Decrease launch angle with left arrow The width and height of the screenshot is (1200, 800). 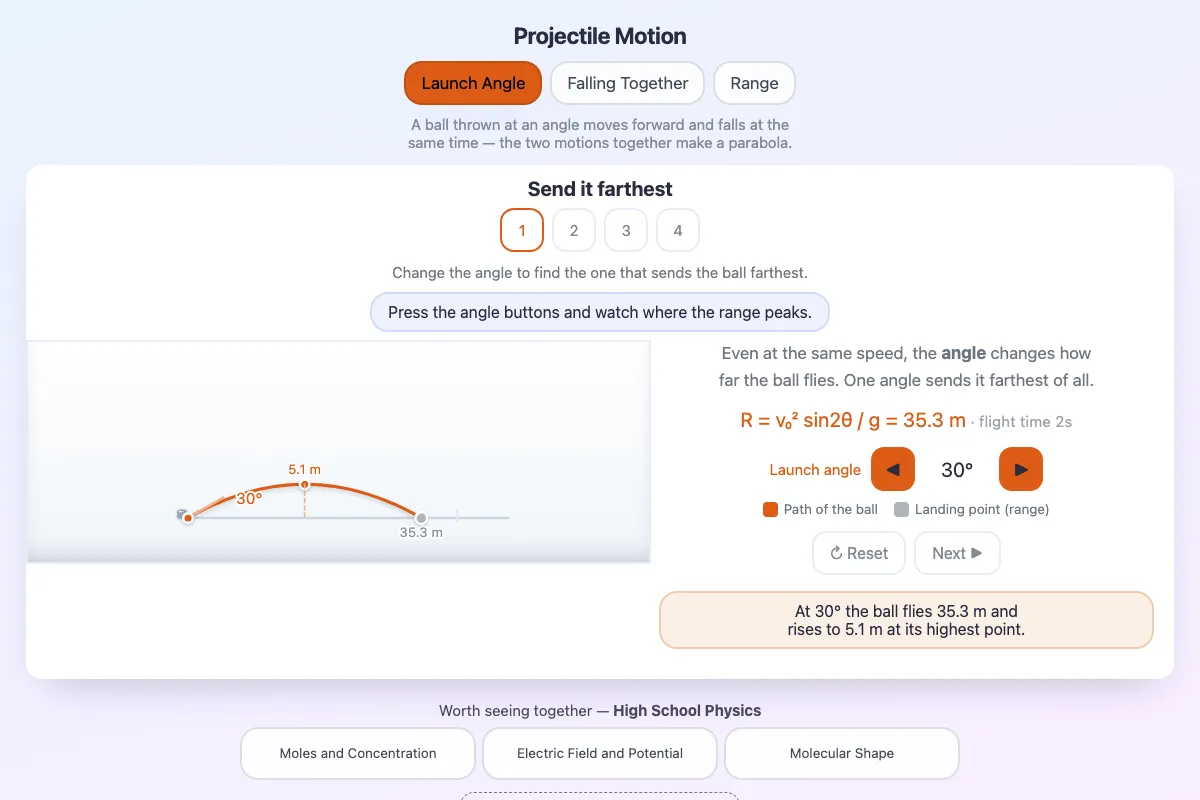tap(893, 469)
